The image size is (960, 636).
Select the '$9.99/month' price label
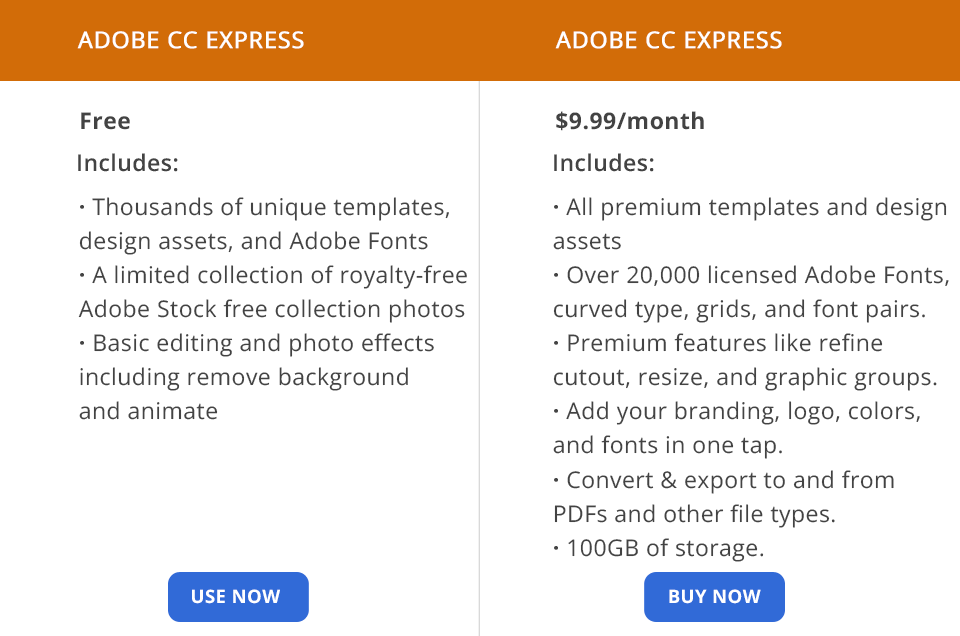point(630,121)
